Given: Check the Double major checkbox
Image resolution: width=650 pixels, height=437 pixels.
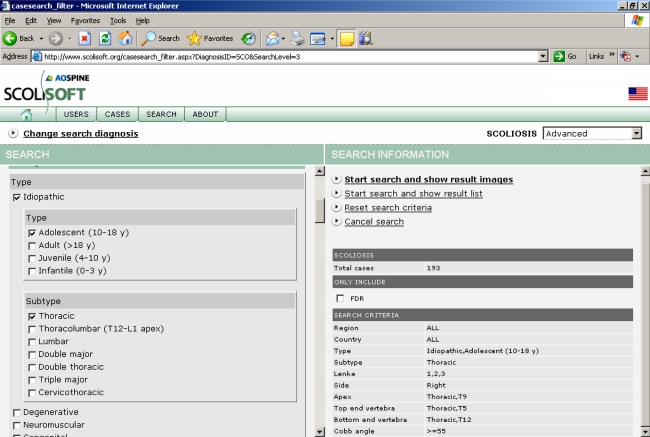Looking at the screenshot, I should pyautogui.click(x=32, y=355).
